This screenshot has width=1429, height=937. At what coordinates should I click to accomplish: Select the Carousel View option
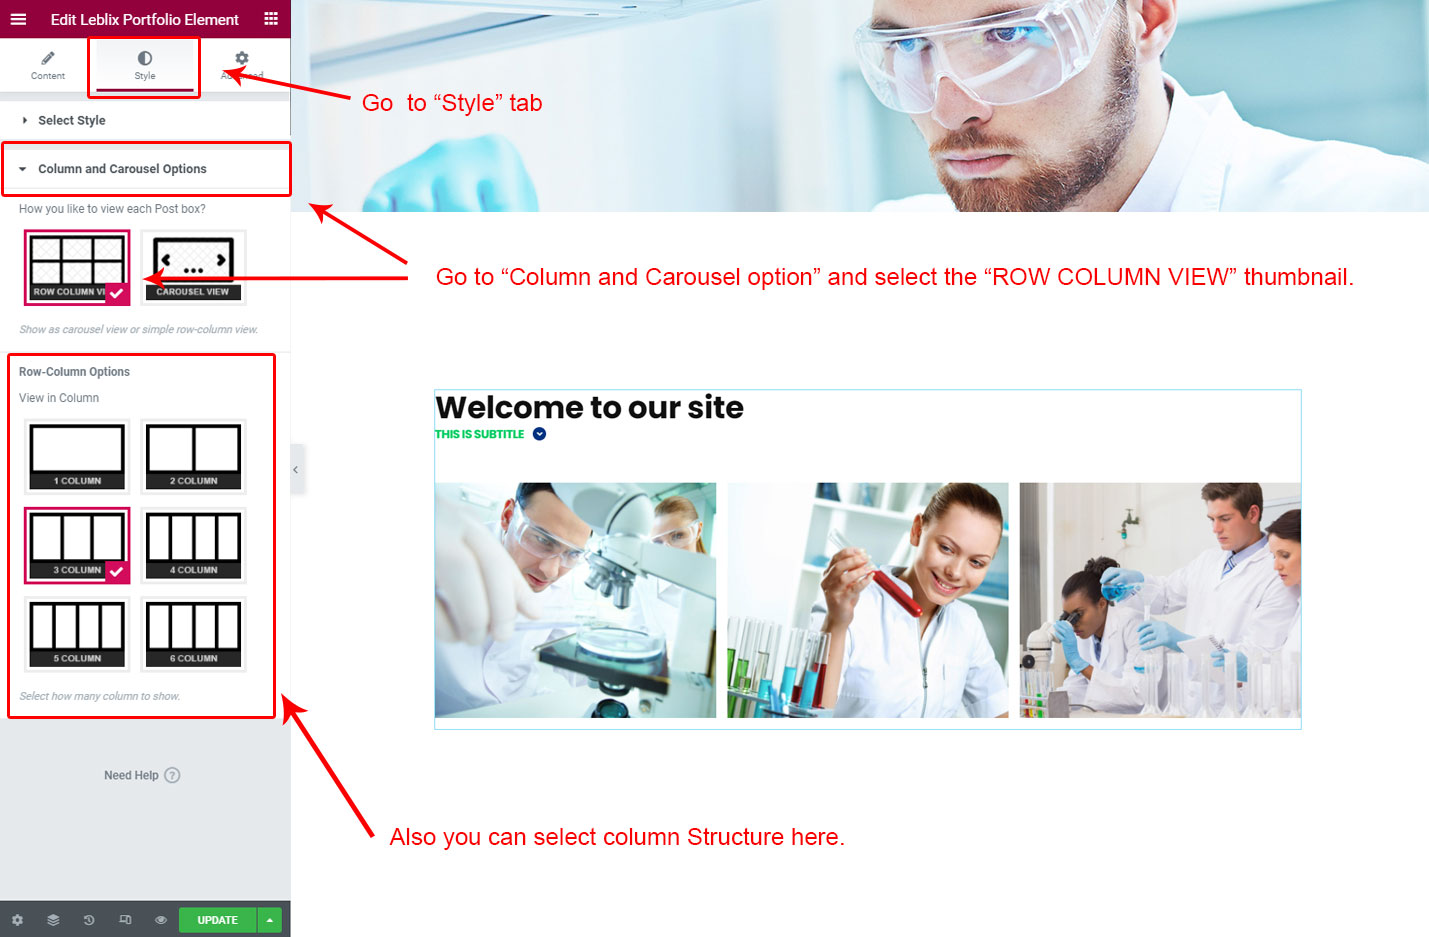pos(193,267)
